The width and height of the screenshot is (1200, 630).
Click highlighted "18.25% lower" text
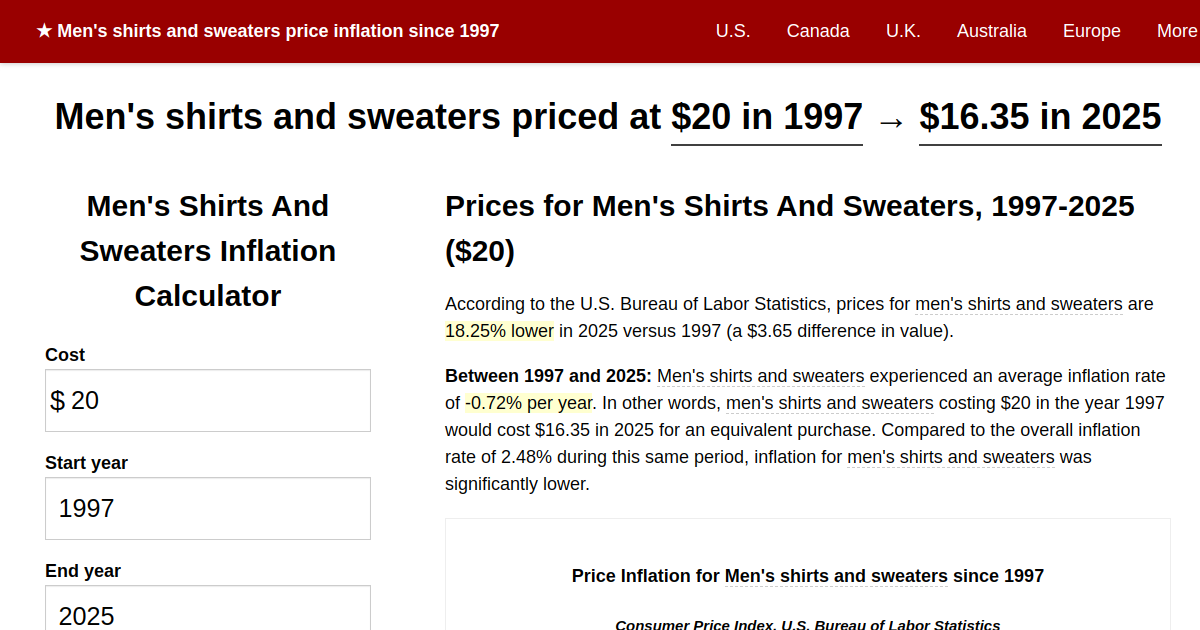pos(499,331)
